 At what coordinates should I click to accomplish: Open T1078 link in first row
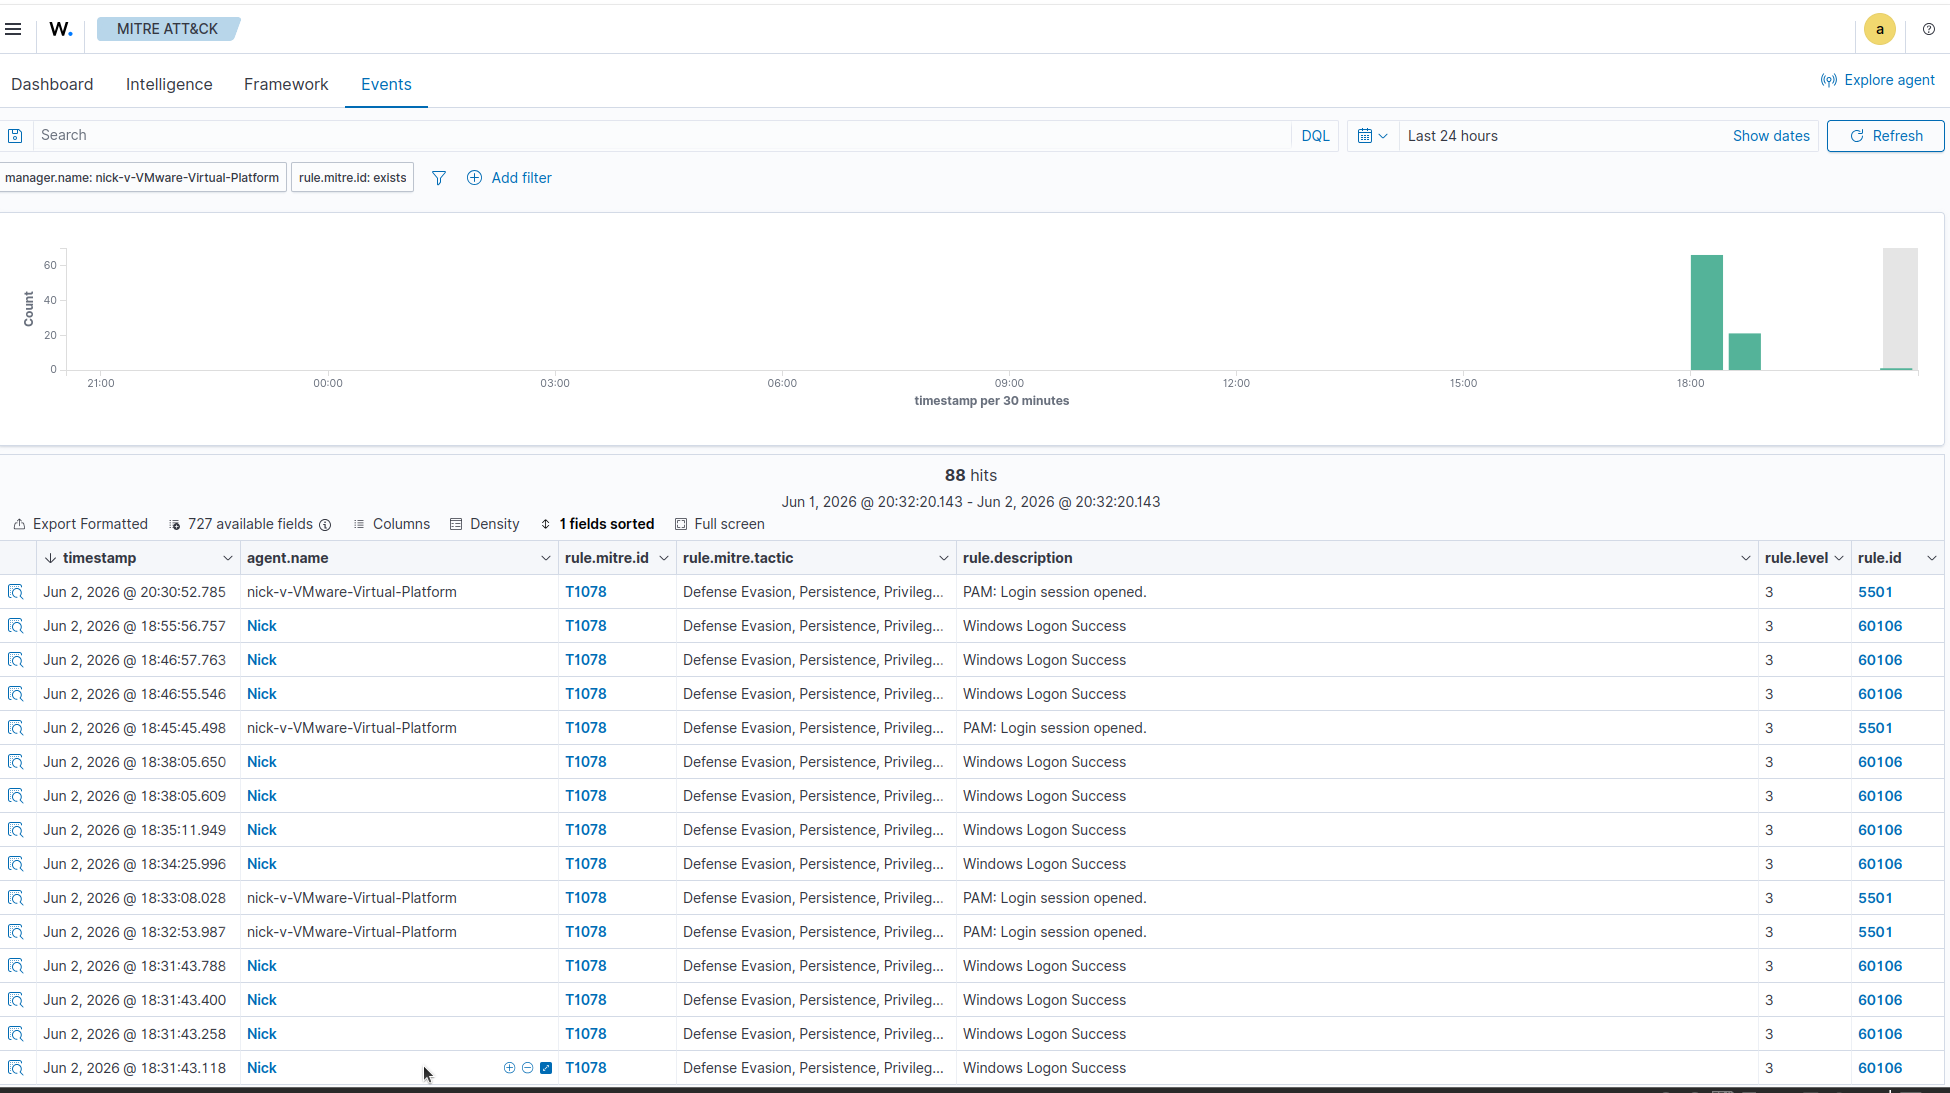click(x=586, y=592)
